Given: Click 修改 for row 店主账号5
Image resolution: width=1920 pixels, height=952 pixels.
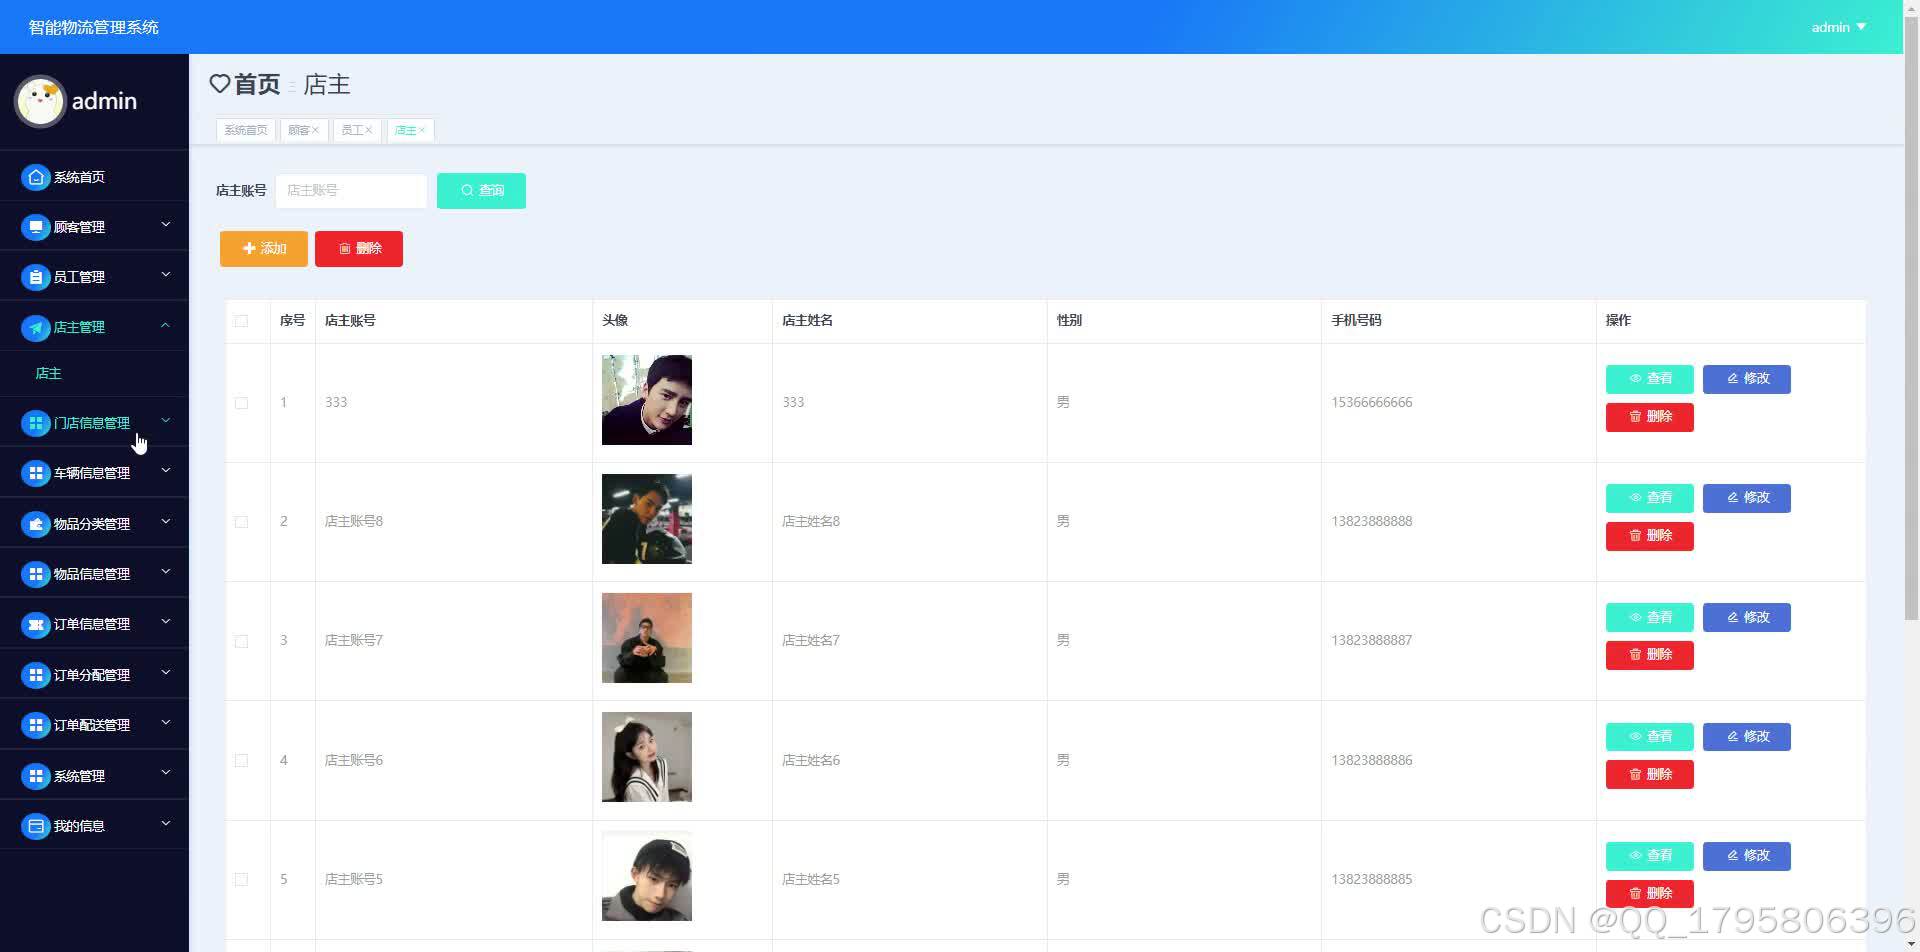Looking at the screenshot, I should (x=1747, y=856).
